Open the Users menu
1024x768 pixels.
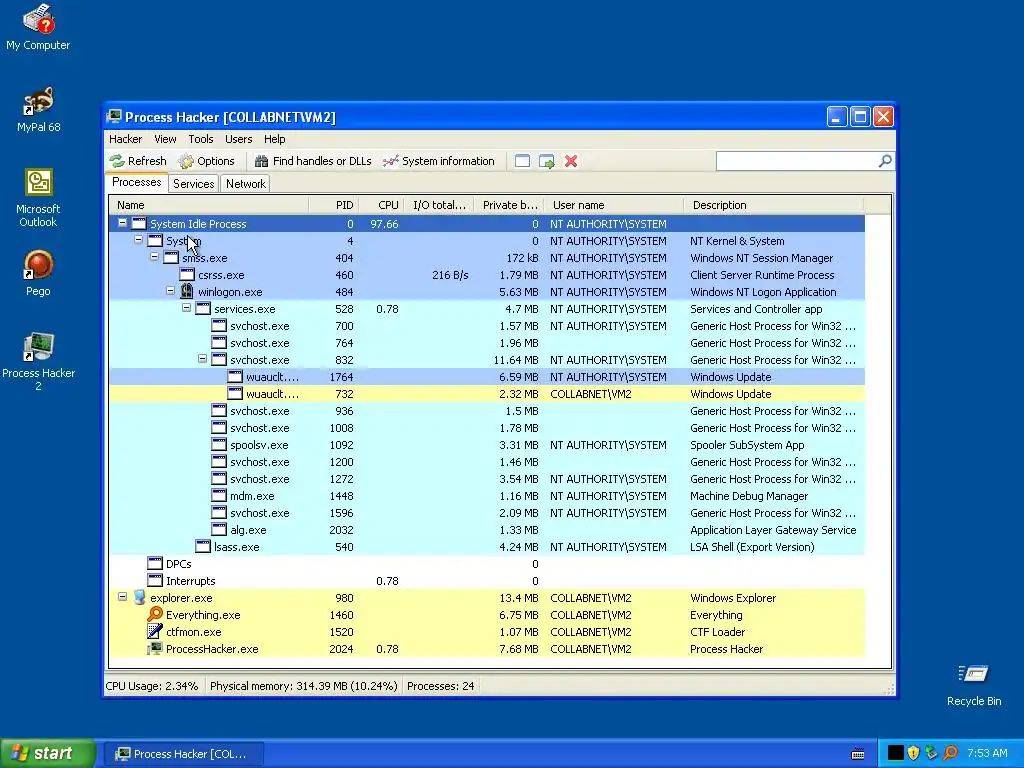pos(238,139)
